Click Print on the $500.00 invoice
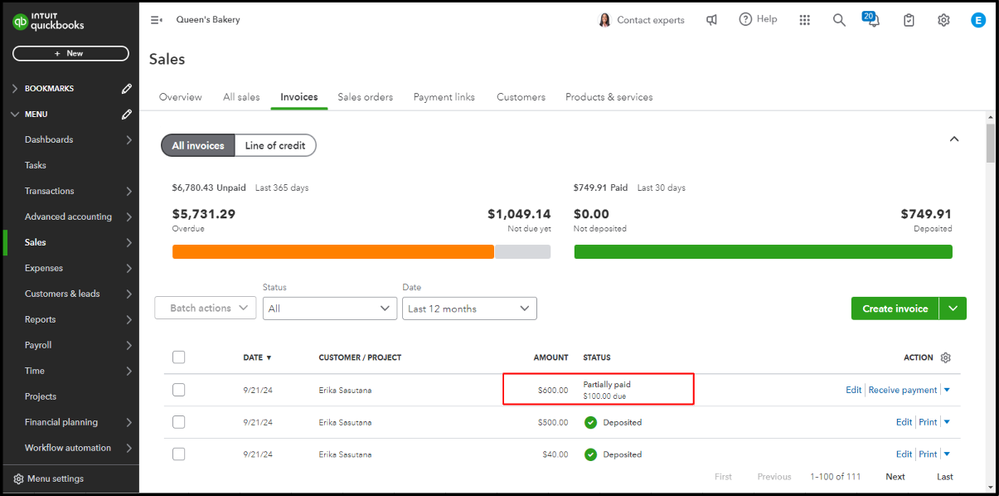The image size is (999, 496). tap(928, 422)
